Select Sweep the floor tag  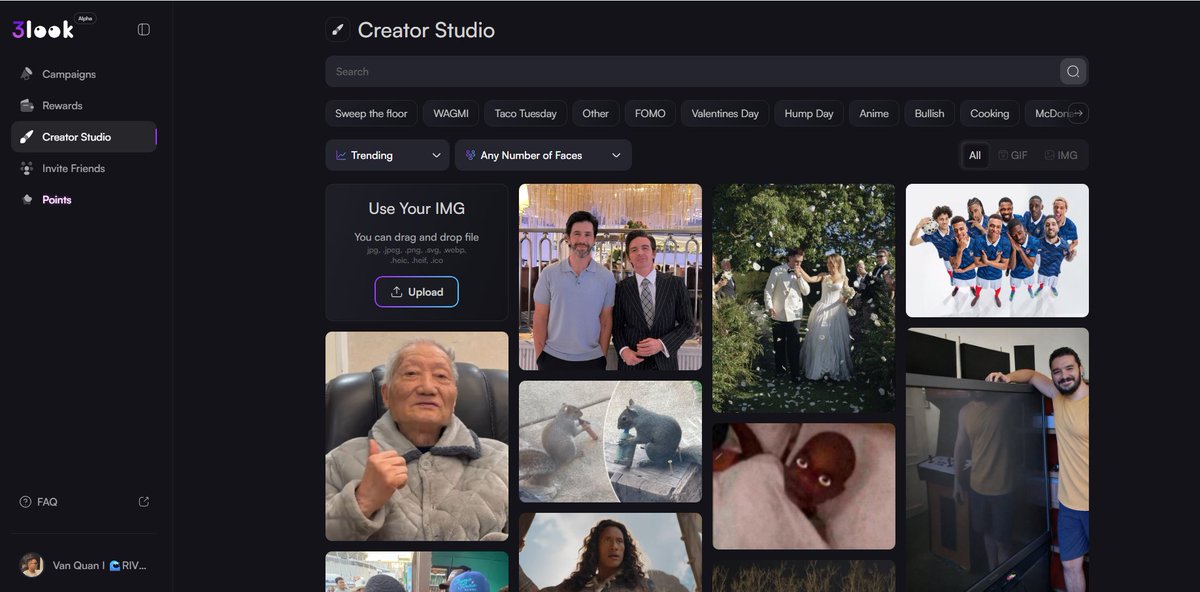point(371,113)
